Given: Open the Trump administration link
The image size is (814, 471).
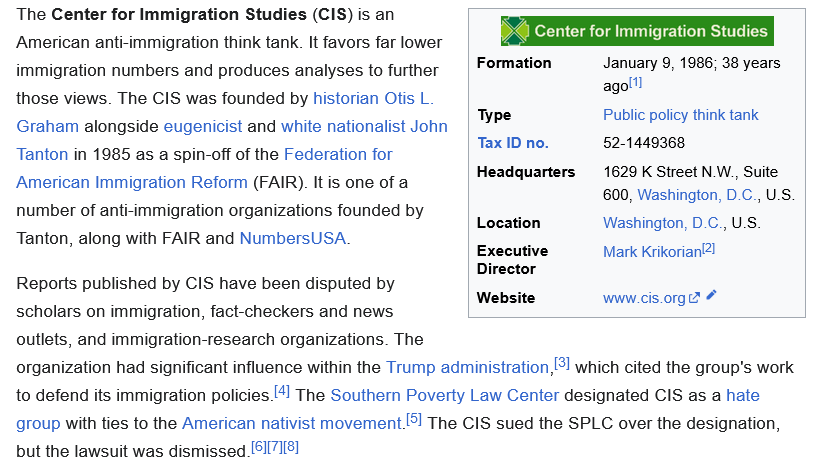Looking at the screenshot, I should [467, 367].
